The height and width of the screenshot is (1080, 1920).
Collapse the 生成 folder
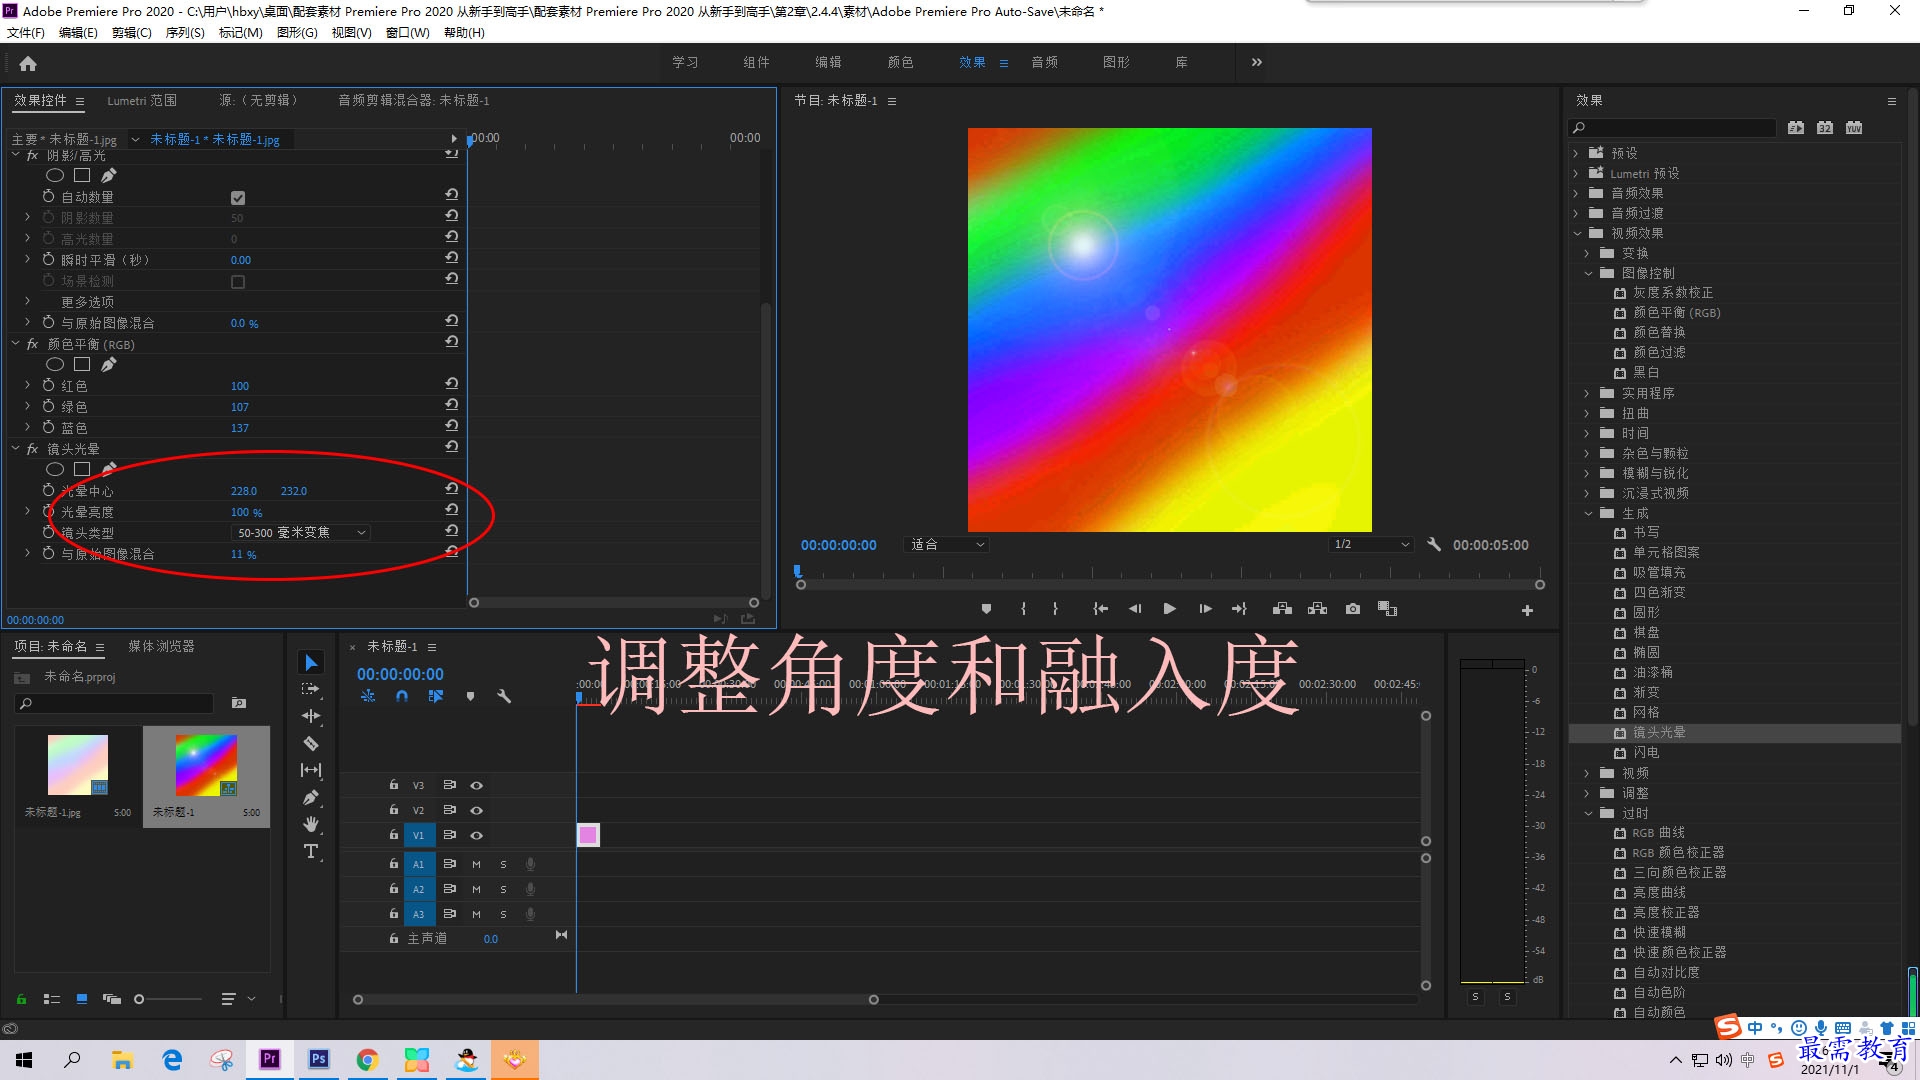[x=1588, y=513]
